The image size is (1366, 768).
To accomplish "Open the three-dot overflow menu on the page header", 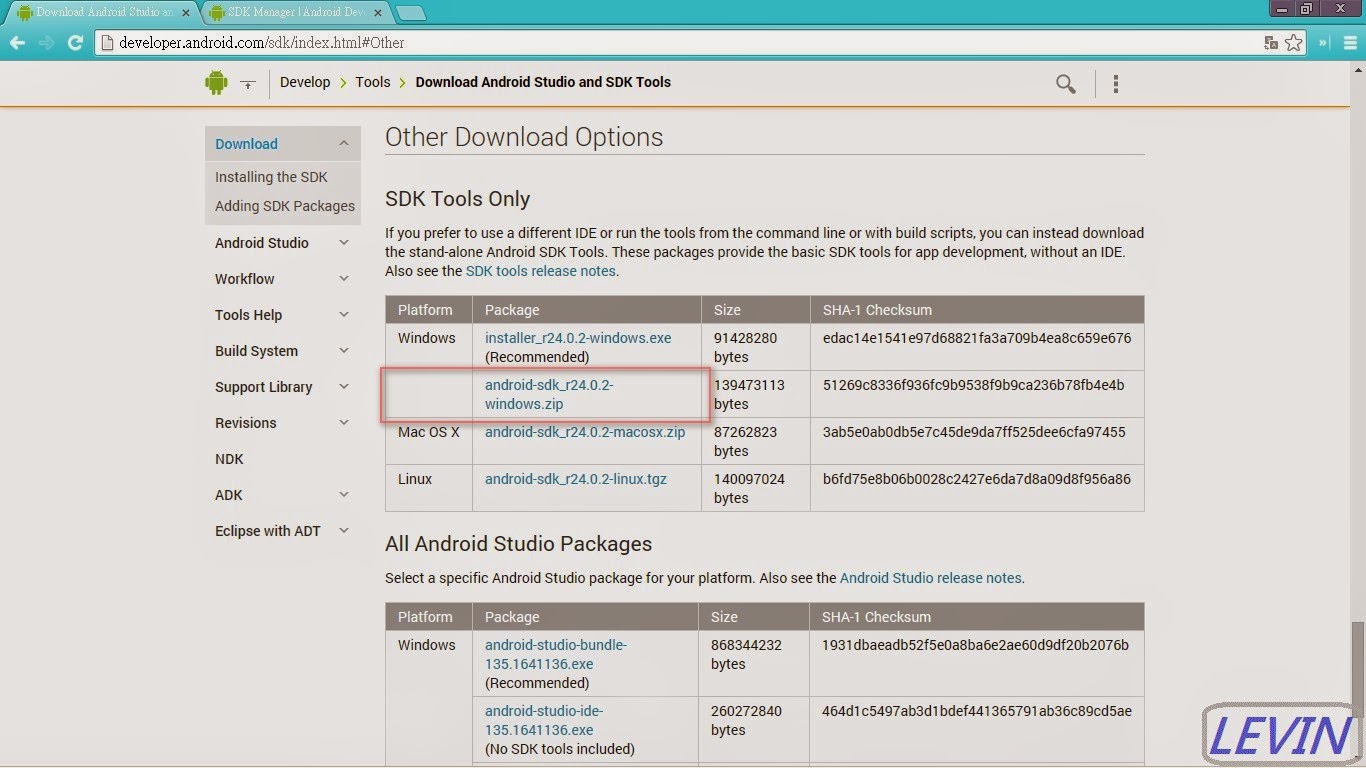I will tap(1116, 84).
